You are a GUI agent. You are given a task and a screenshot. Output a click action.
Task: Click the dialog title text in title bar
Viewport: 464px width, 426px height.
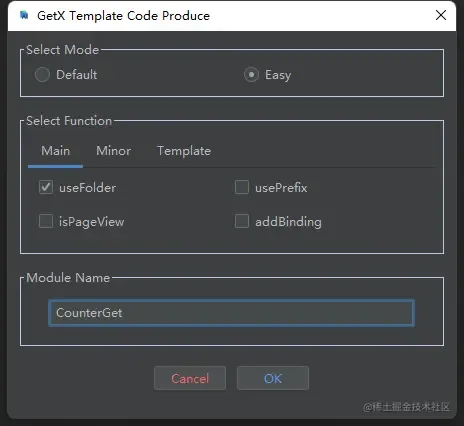(x=123, y=16)
